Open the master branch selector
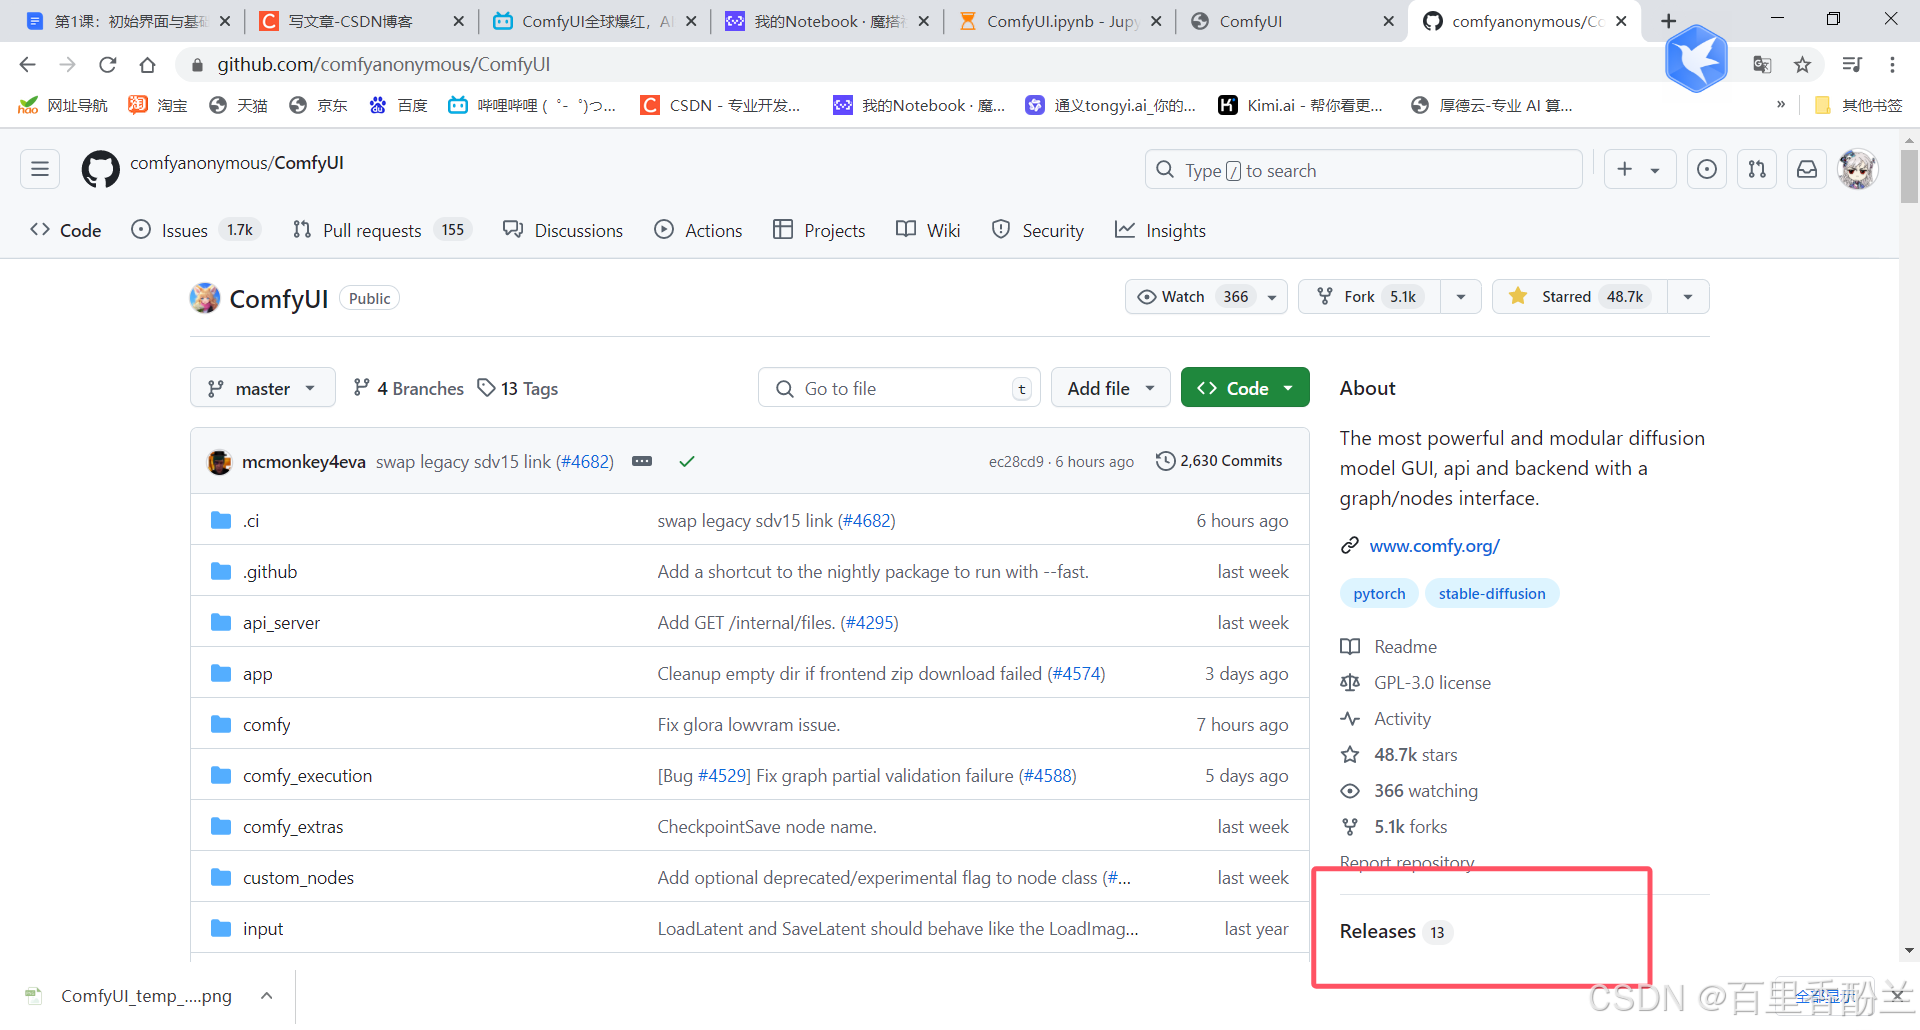 [262, 388]
